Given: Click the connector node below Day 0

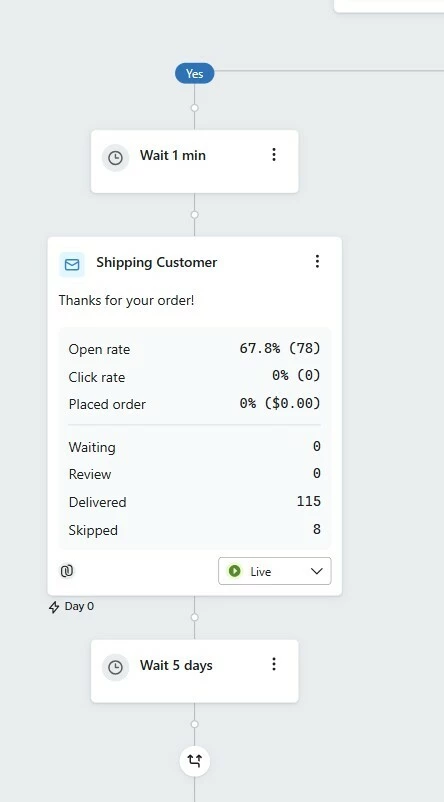Looking at the screenshot, I should point(194,617).
